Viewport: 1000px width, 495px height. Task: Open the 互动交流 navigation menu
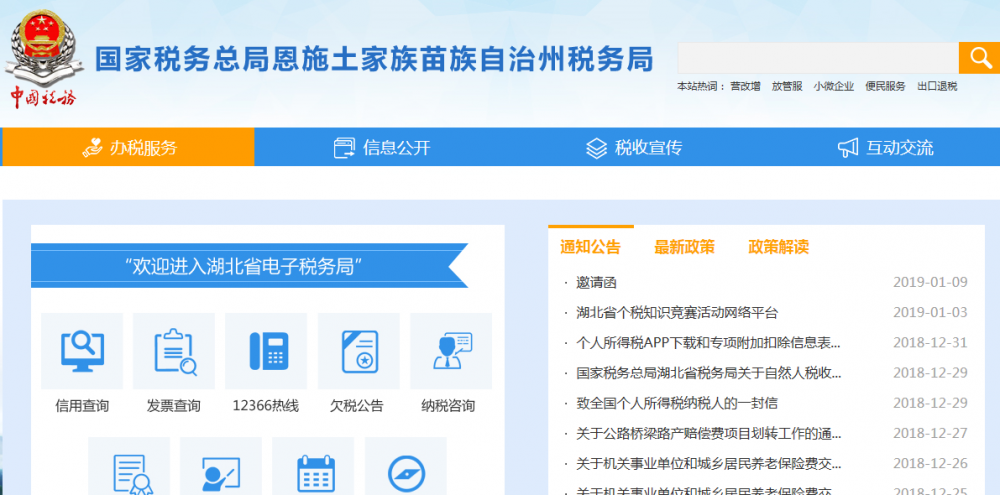coord(885,148)
